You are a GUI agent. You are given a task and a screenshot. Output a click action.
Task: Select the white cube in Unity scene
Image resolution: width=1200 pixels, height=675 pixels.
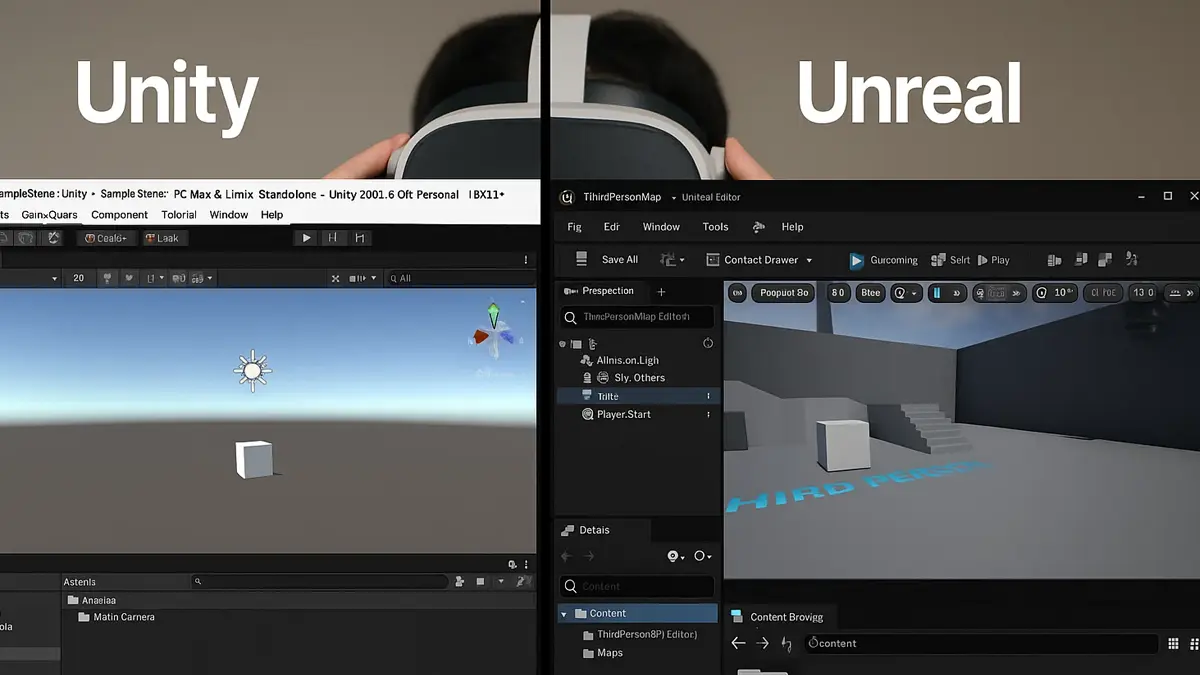[x=254, y=460]
